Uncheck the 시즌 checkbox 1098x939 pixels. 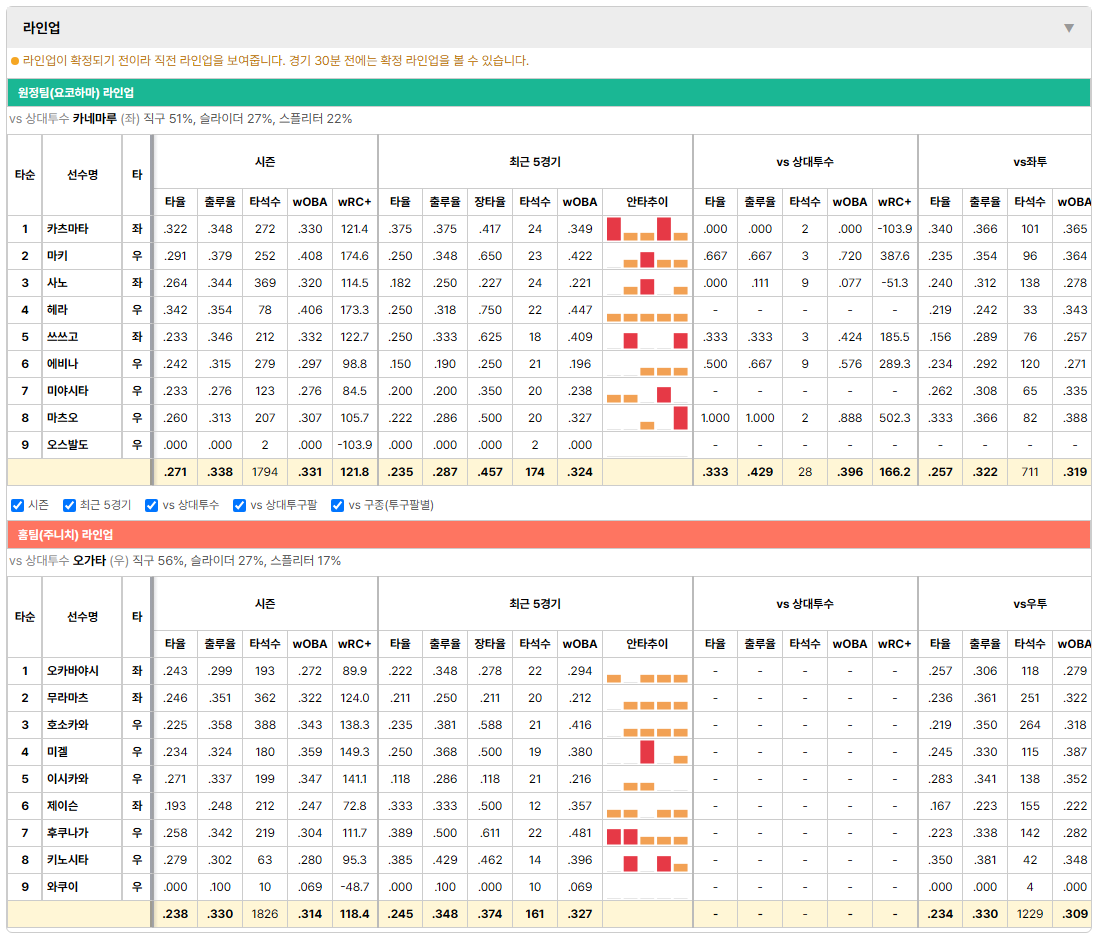pos(18,505)
